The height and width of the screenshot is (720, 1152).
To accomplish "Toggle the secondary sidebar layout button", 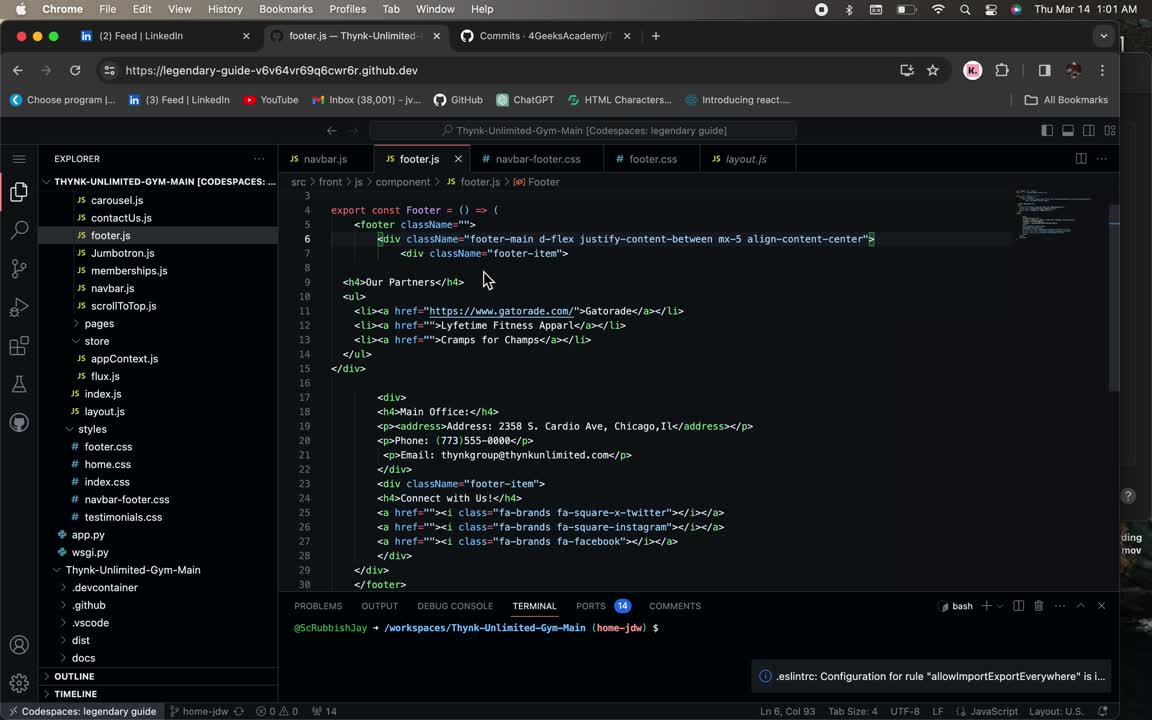I will [x=1089, y=131].
